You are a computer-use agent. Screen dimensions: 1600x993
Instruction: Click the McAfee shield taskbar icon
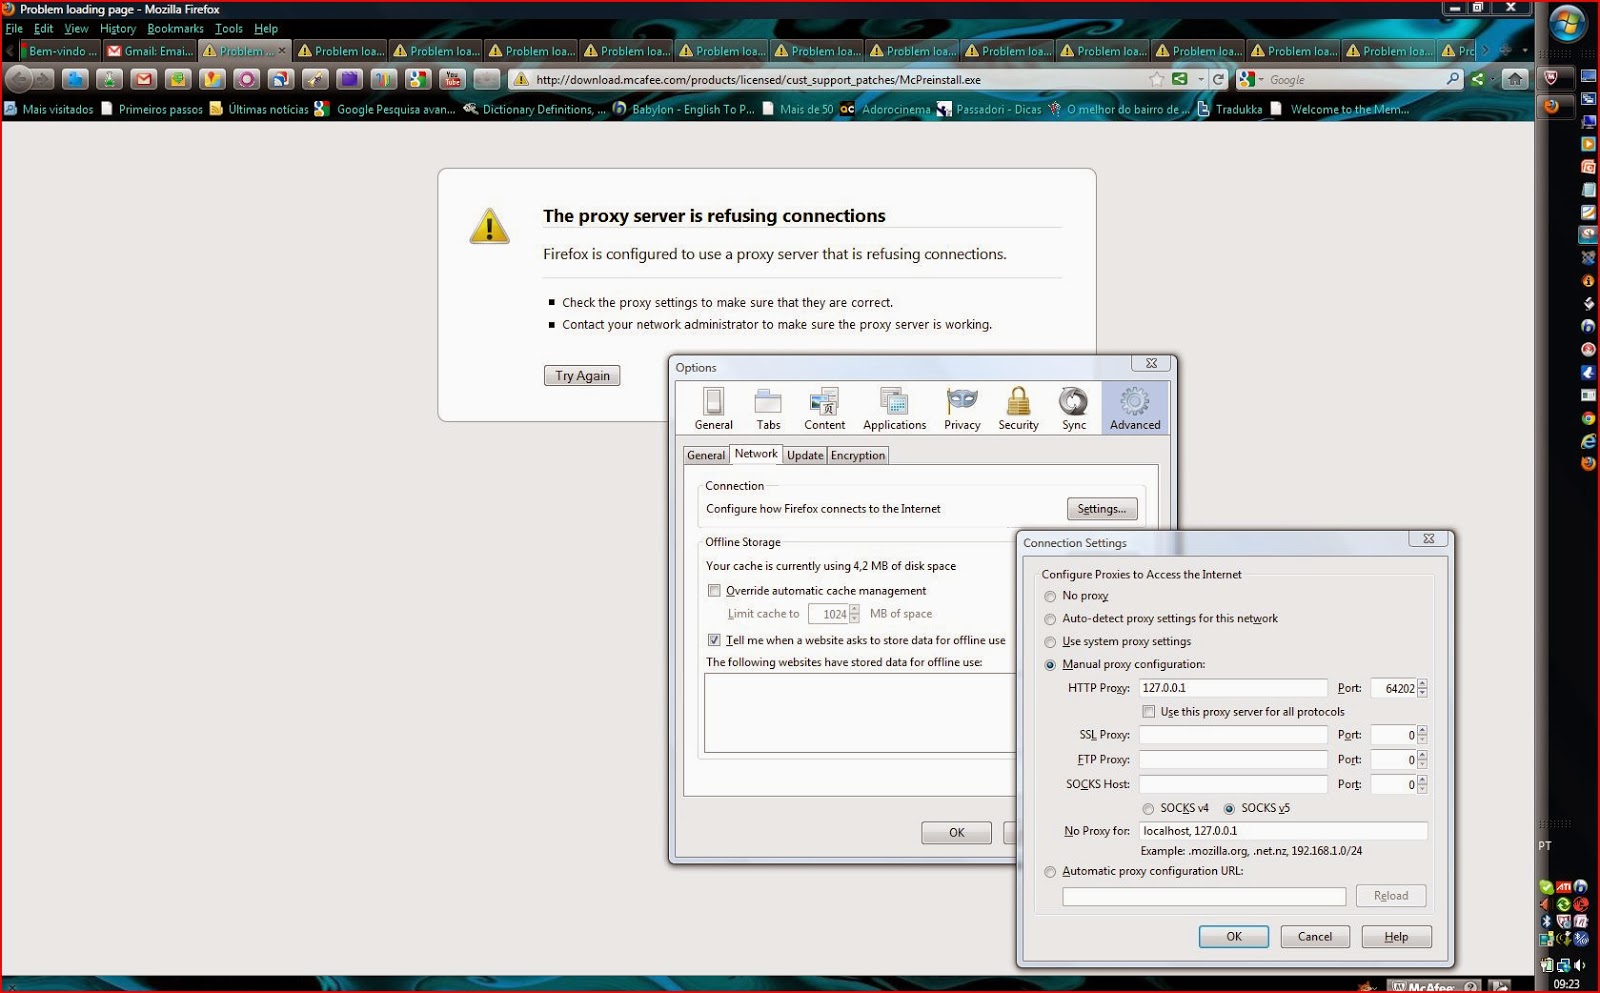tap(1551, 78)
